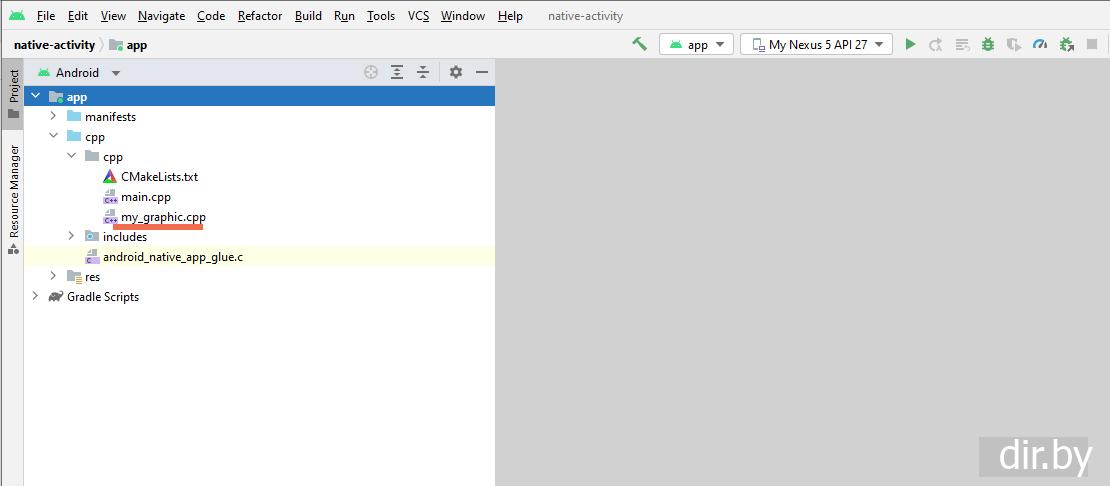
Task: Click the app module folder breadcrumb icon
Action: [x=116, y=45]
